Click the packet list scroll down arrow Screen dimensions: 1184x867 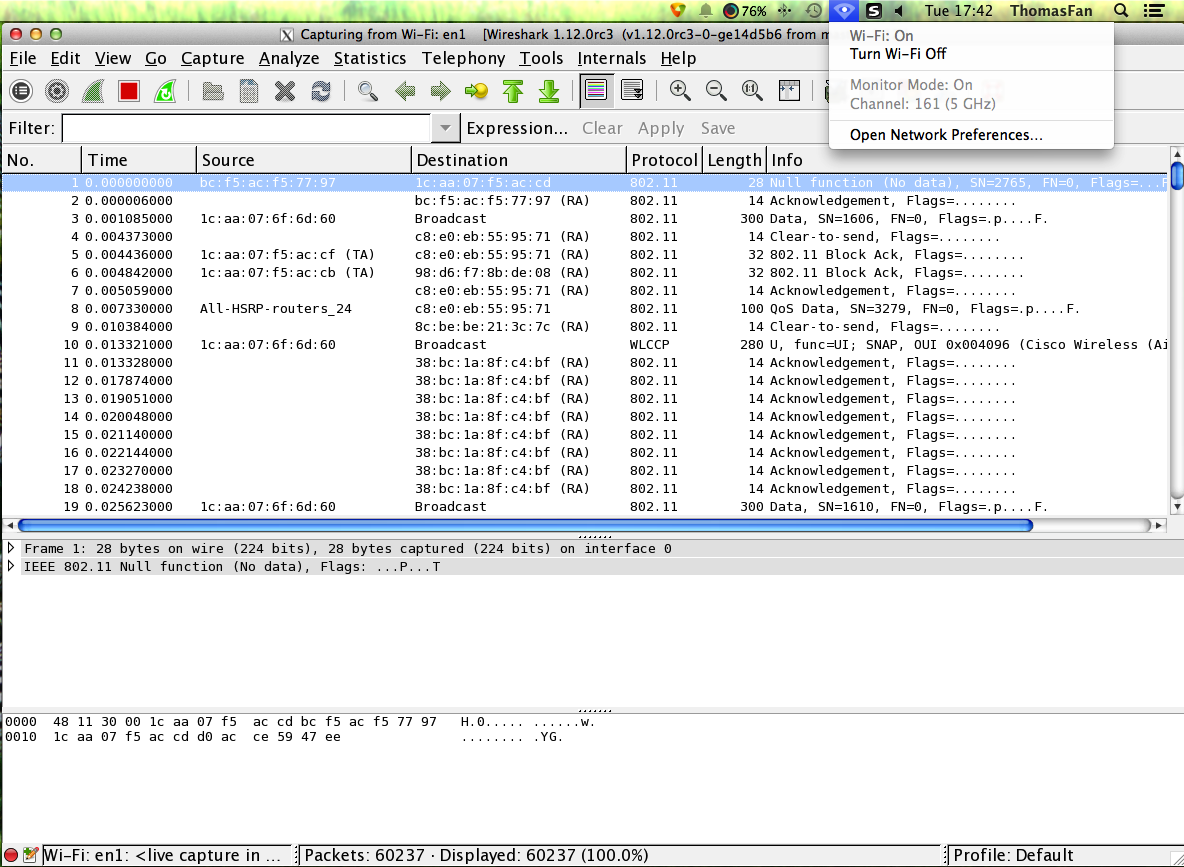pyautogui.click(x=1177, y=506)
